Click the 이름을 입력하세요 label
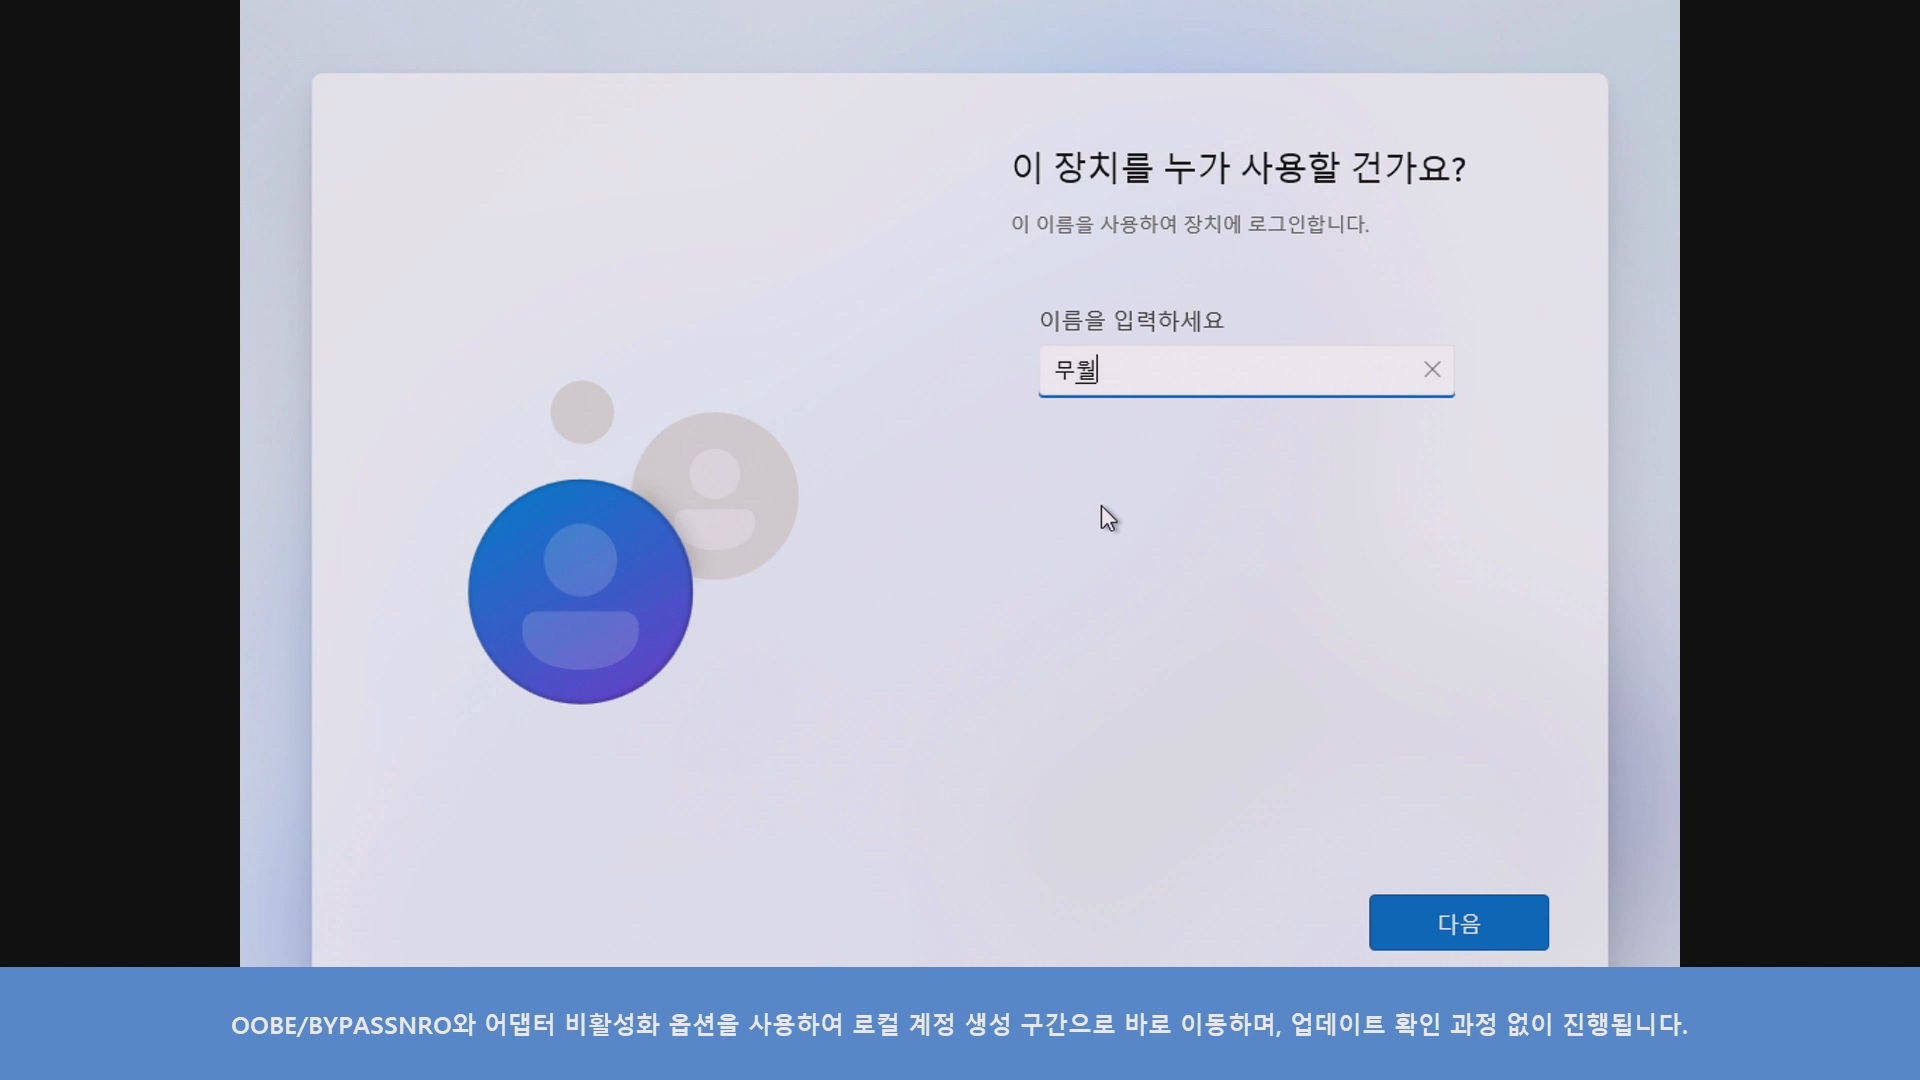1920x1080 pixels. (1131, 320)
